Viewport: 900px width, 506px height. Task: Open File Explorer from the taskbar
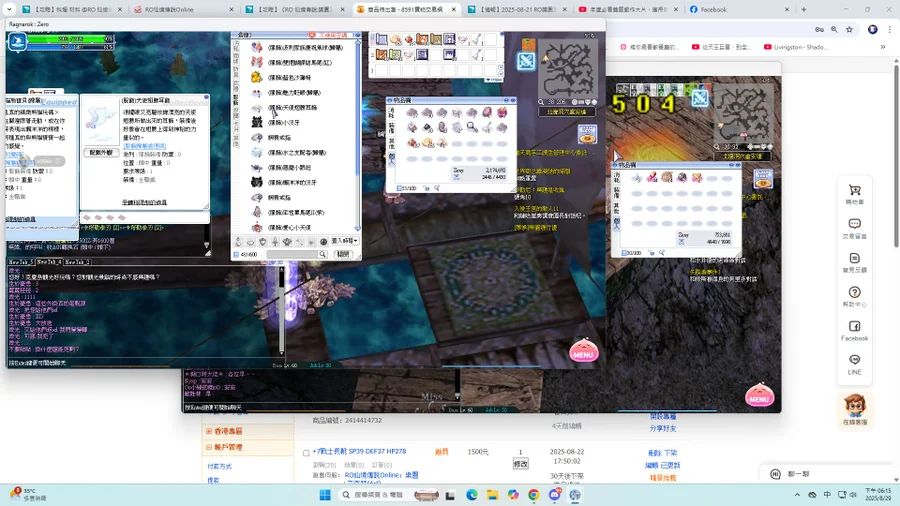[x=492, y=495]
